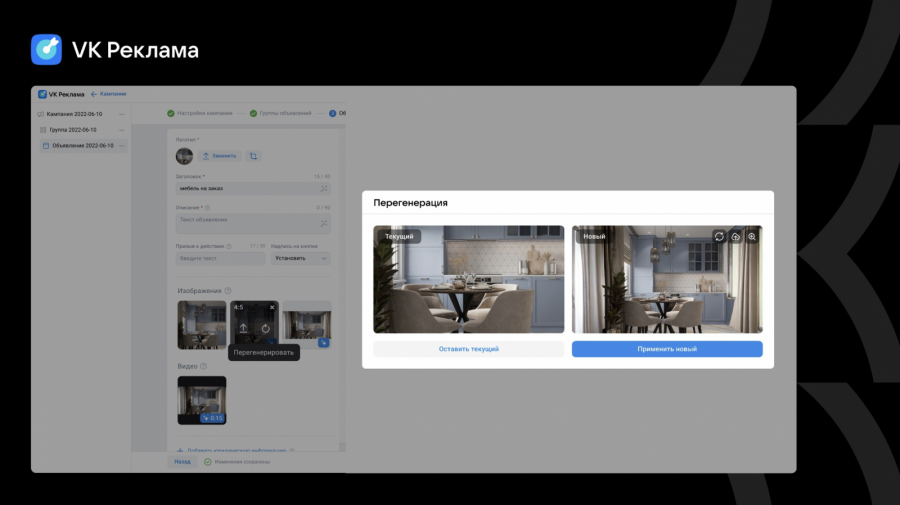Click the VK Реклама logo in app header
This screenshot has height=505, width=900.
pos(61,94)
